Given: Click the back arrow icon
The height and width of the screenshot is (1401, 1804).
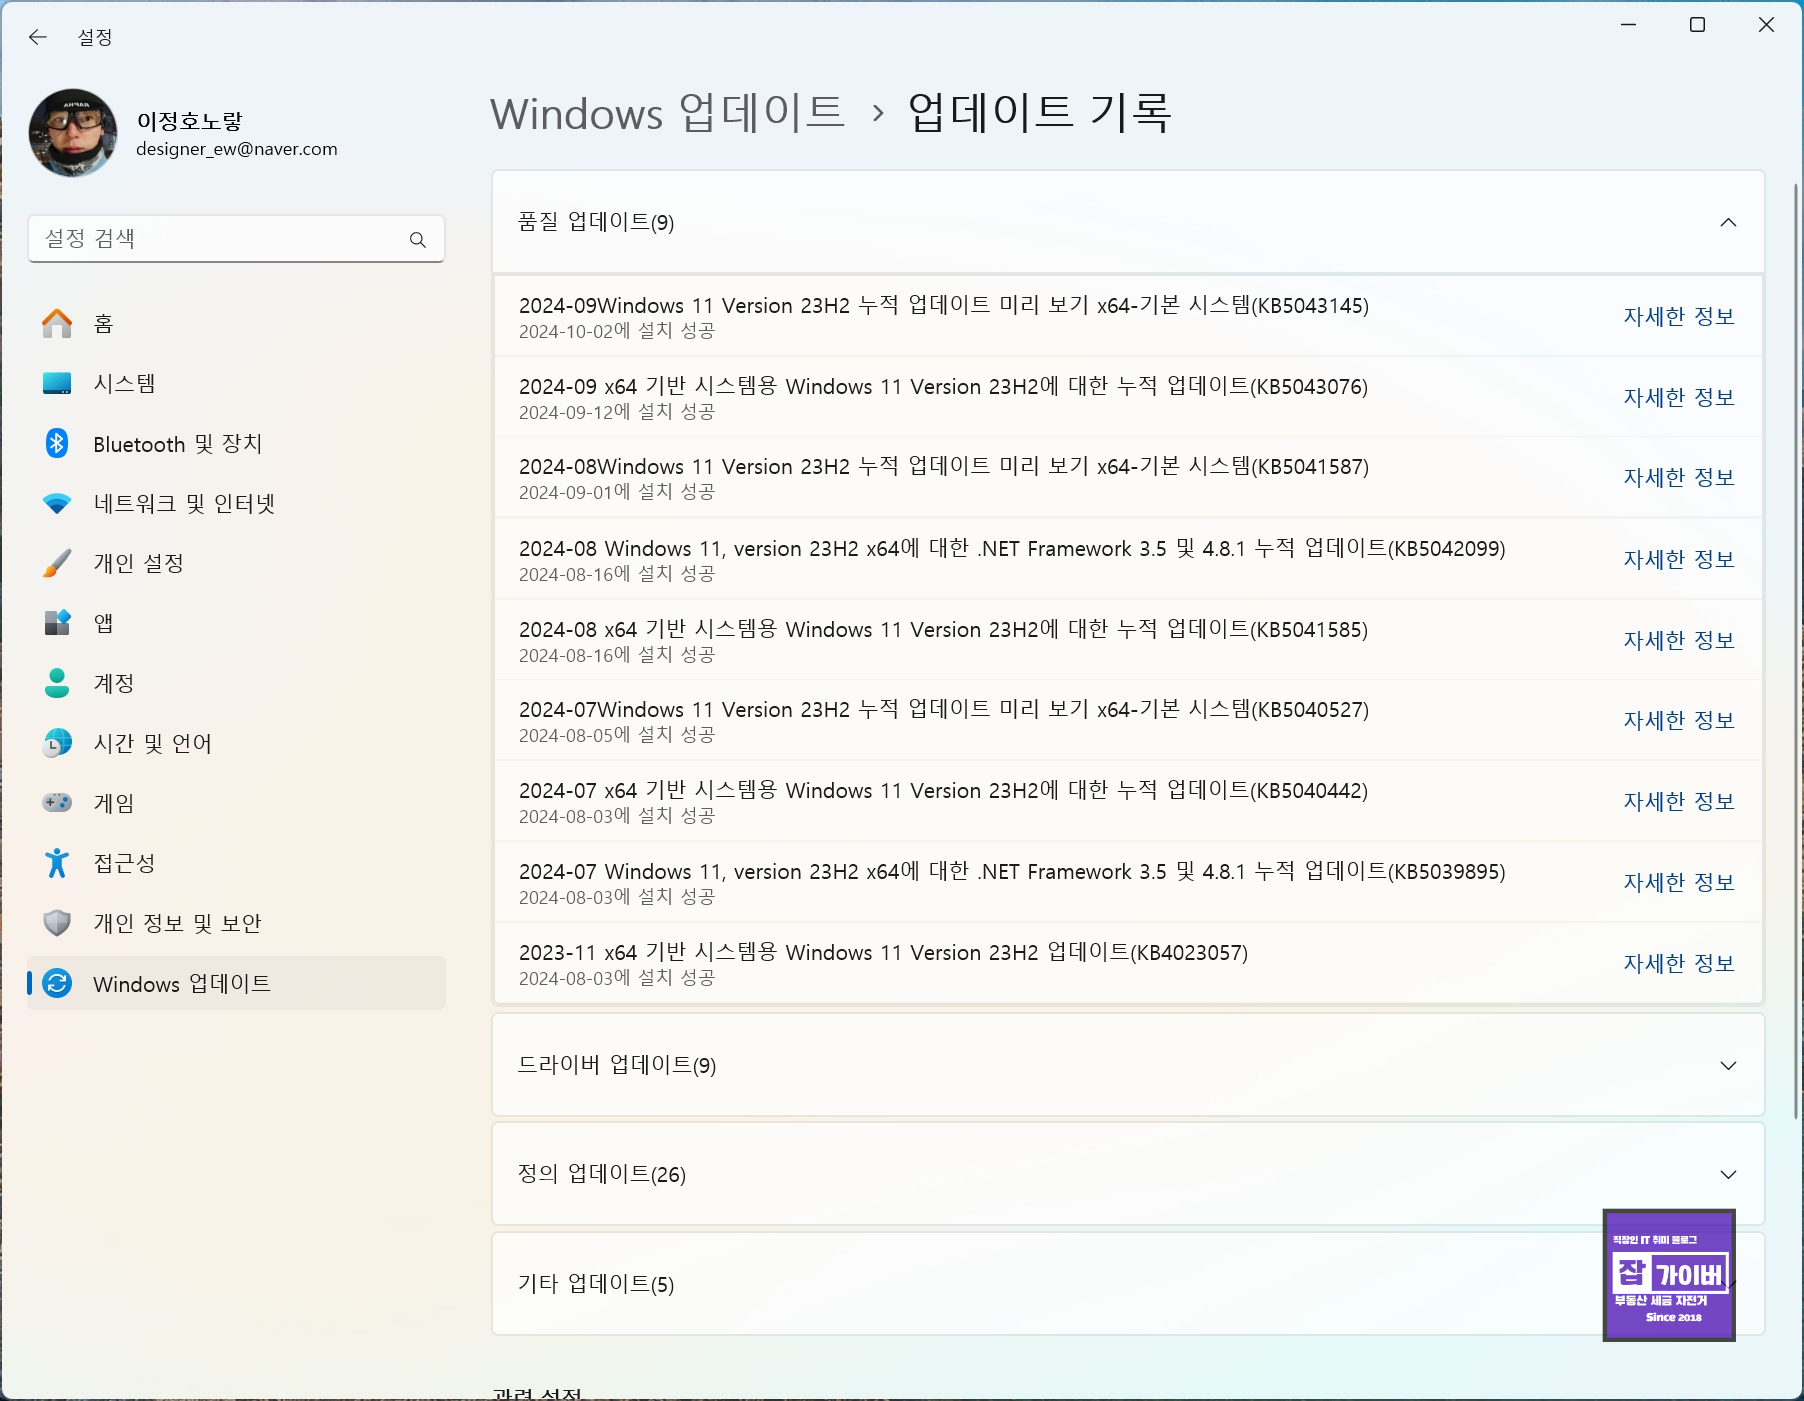Looking at the screenshot, I should [x=38, y=37].
